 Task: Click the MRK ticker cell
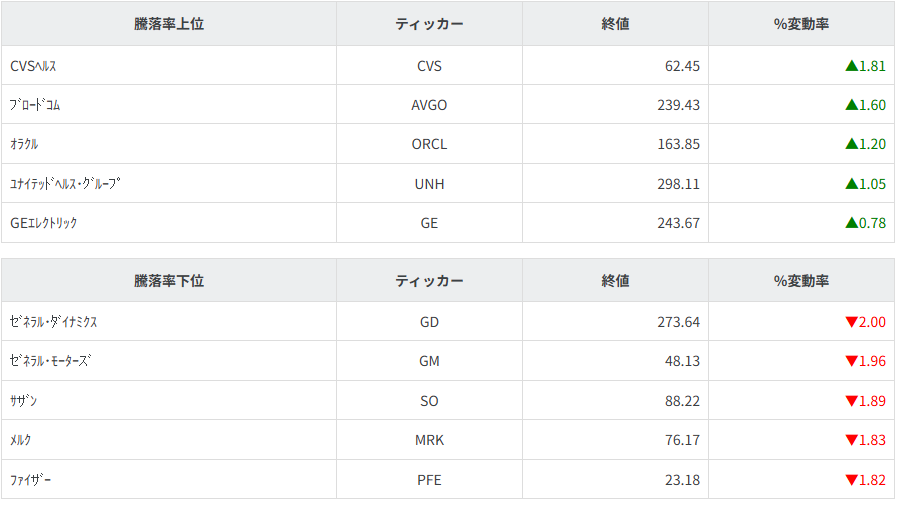pyautogui.click(x=429, y=440)
